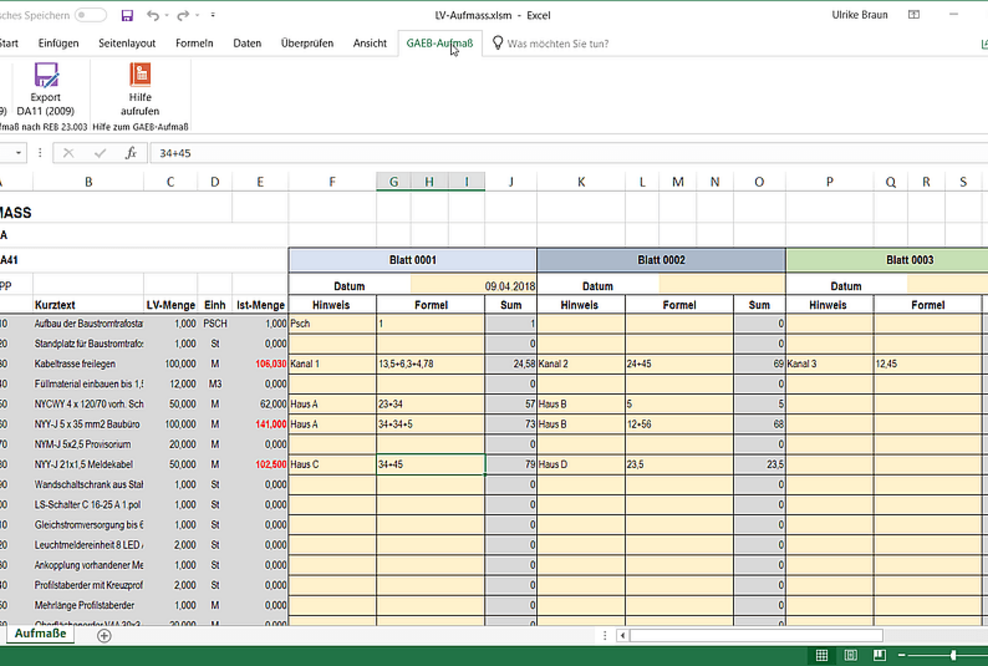Click the add new sheet button
This screenshot has width=988, height=666.
pyautogui.click(x=103, y=634)
